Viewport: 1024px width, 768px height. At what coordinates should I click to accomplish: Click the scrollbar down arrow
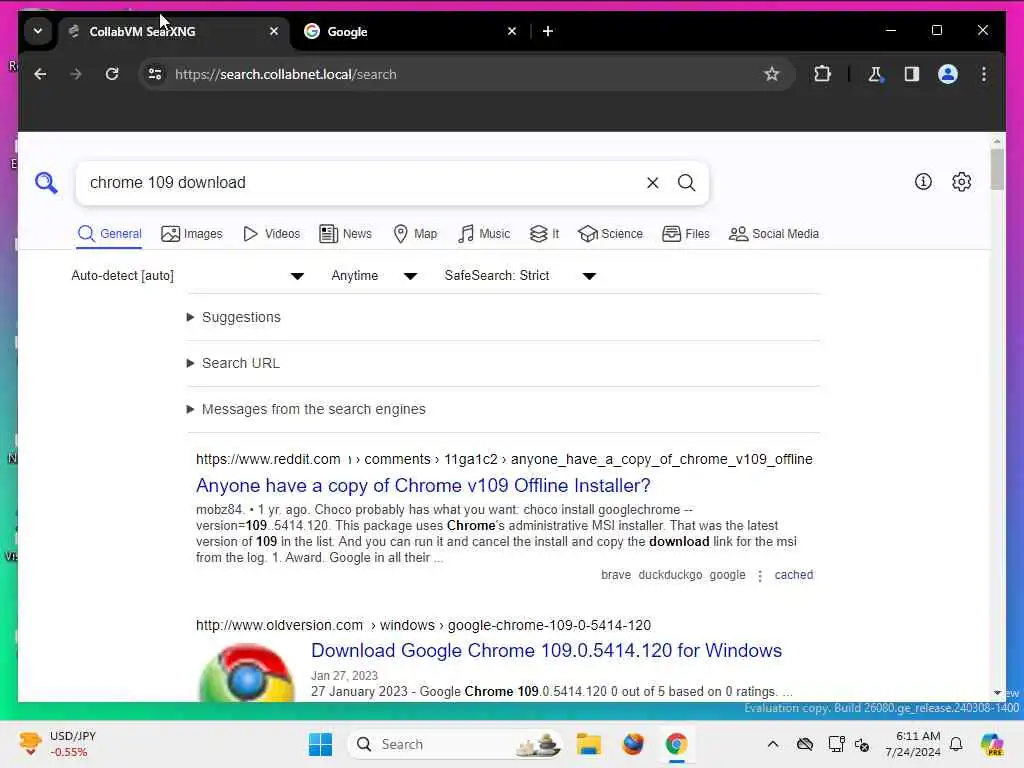(997, 693)
